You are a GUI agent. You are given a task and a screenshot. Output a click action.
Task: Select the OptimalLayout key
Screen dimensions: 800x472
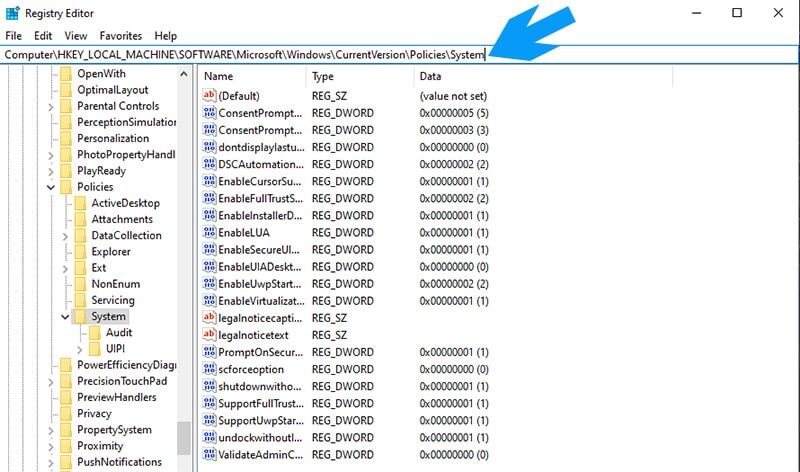coord(112,90)
